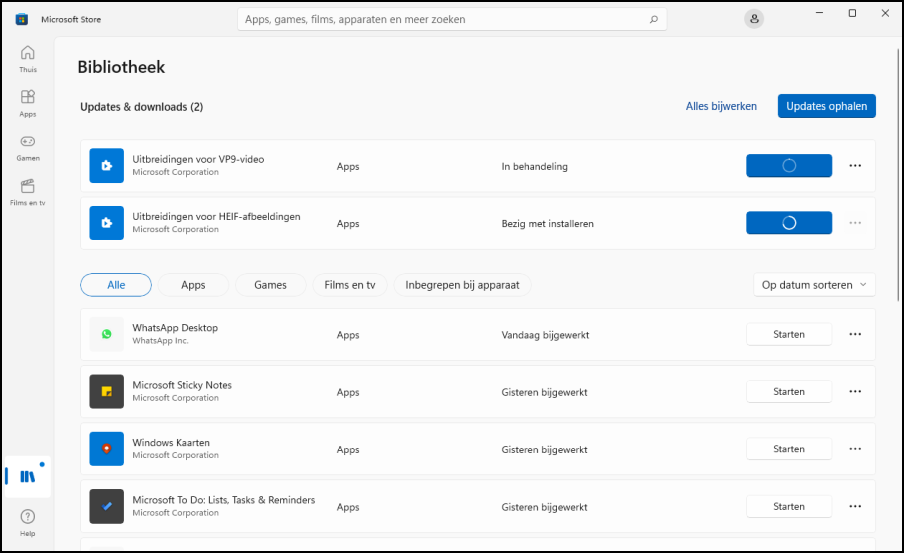Screen dimensions: 904x553
Task: Click the Uitbreidingen voor VP9-video title
Action: click(198, 159)
